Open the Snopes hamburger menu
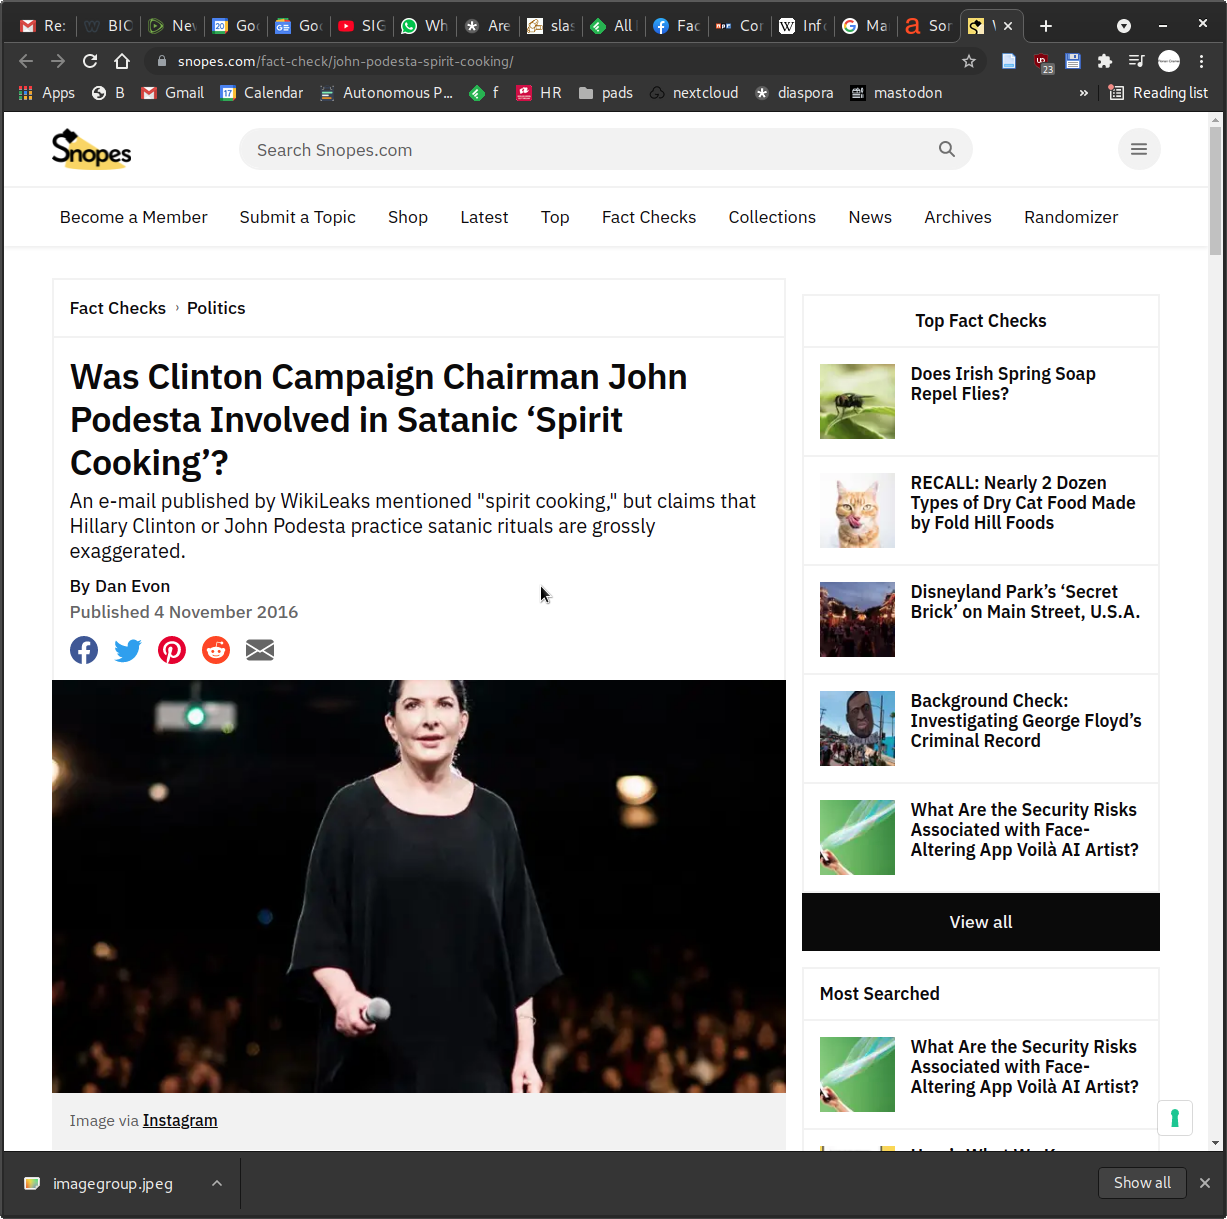Image resolution: width=1227 pixels, height=1219 pixels. point(1138,150)
